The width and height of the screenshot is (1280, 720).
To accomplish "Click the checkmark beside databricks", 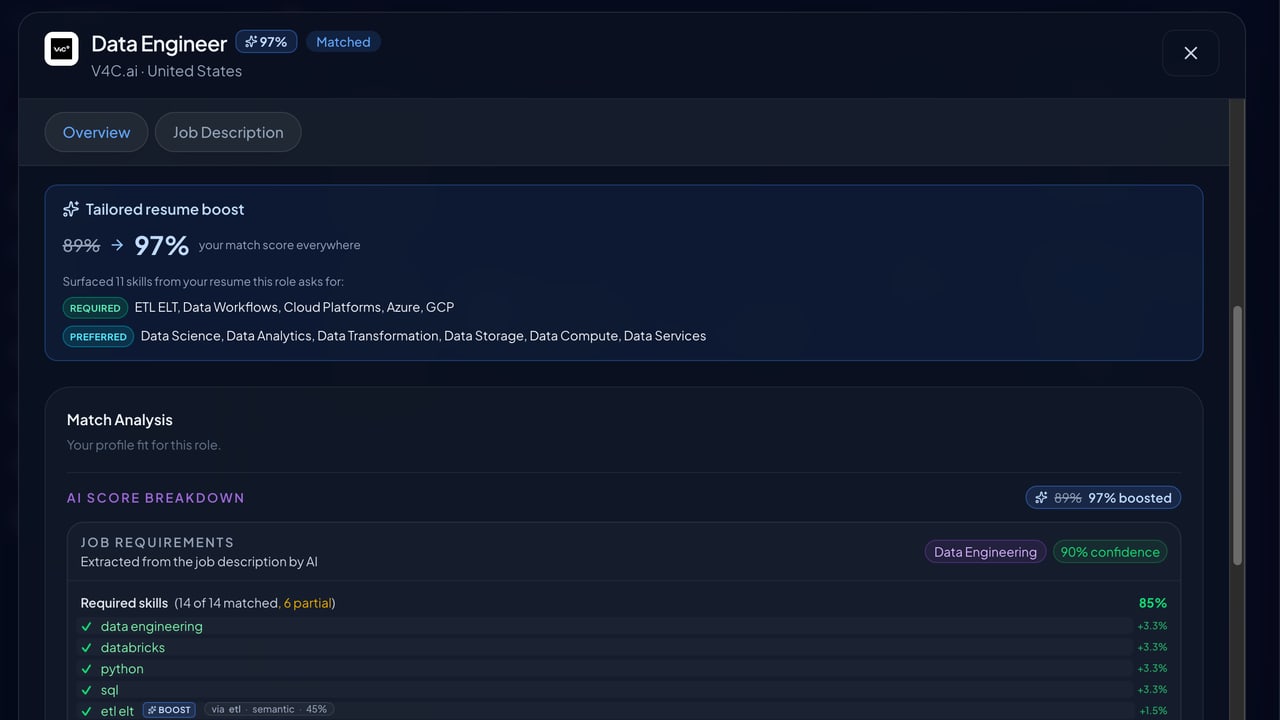I will click(87, 648).
